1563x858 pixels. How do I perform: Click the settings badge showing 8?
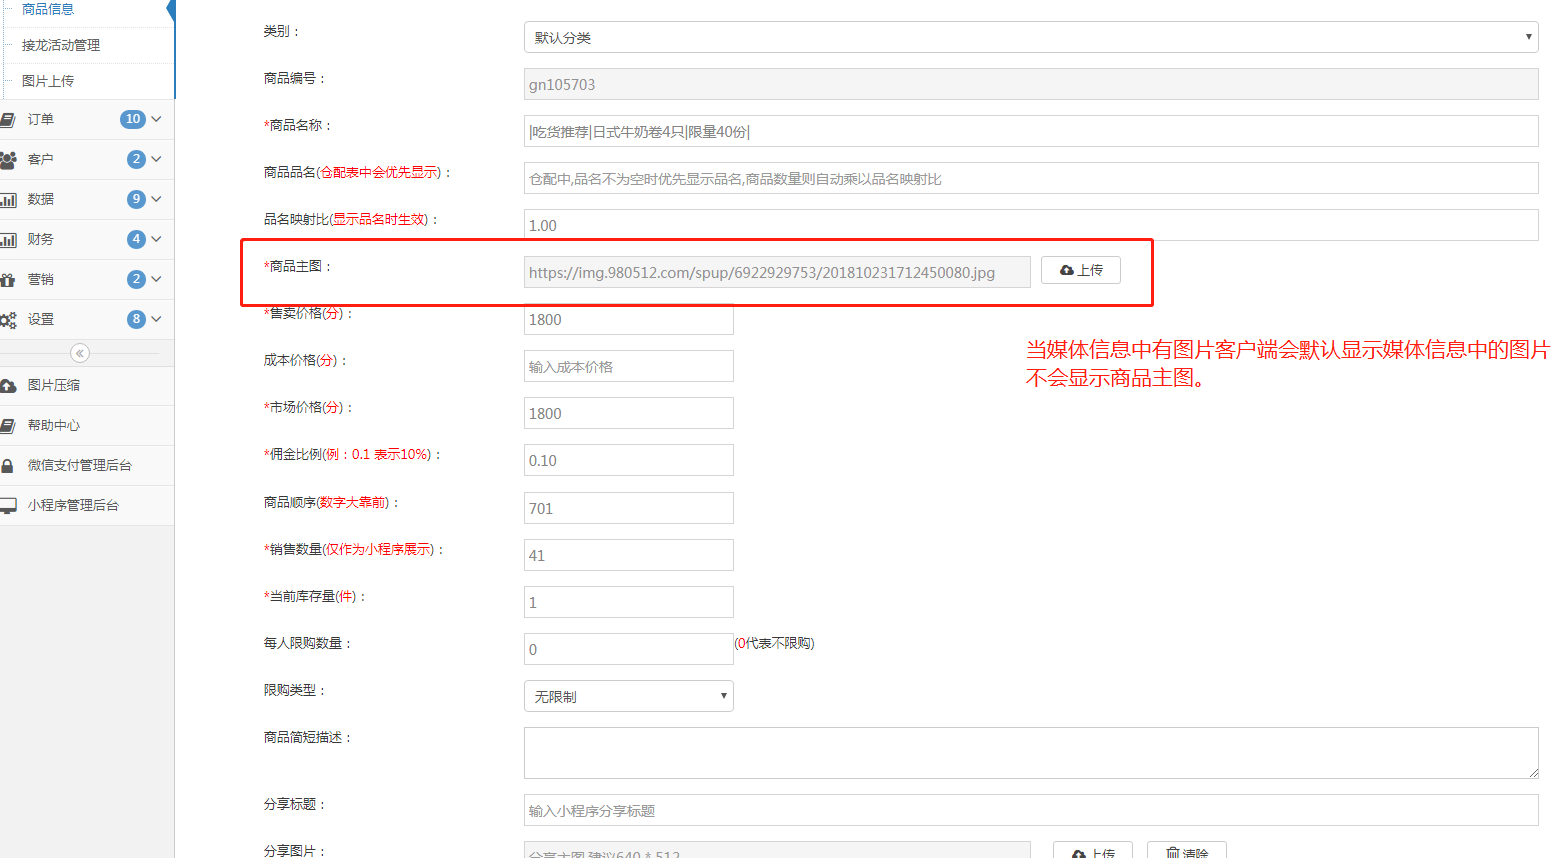click(136, 319)
